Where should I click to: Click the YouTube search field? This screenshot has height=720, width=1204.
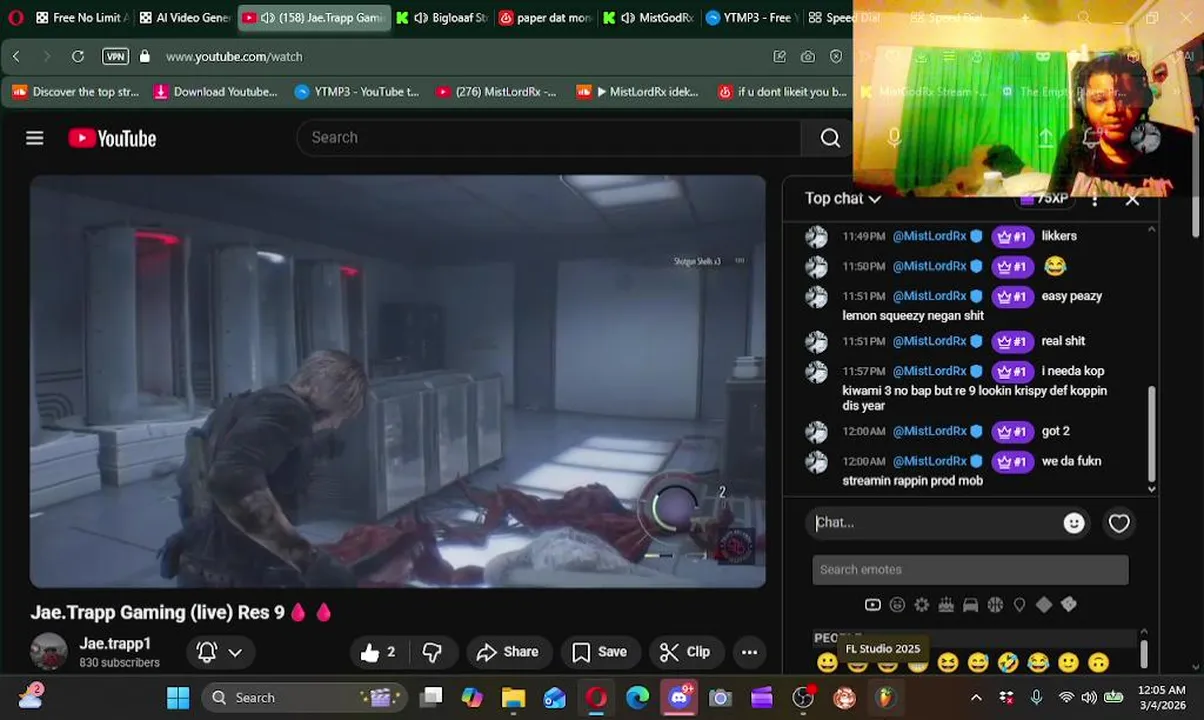pos(550,138)
